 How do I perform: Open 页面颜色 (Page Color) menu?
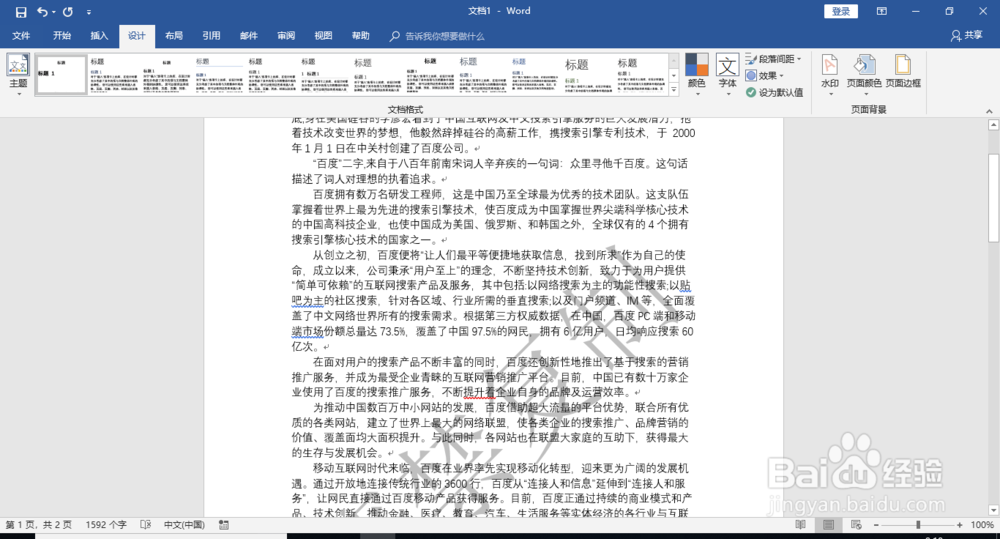[x=864, y=75]
